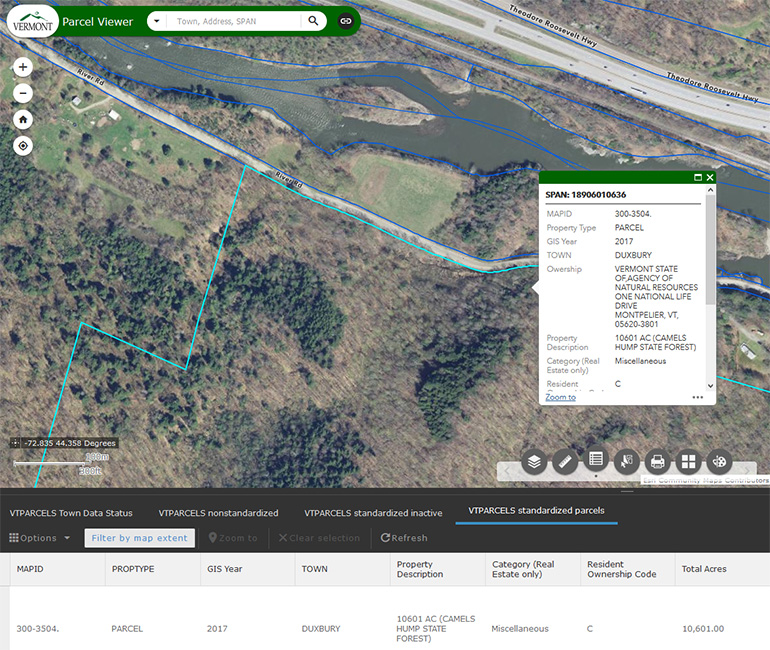Open the Print widget
Image resolution: width=770 pixels, height=650 pixels.
(658, 462)
